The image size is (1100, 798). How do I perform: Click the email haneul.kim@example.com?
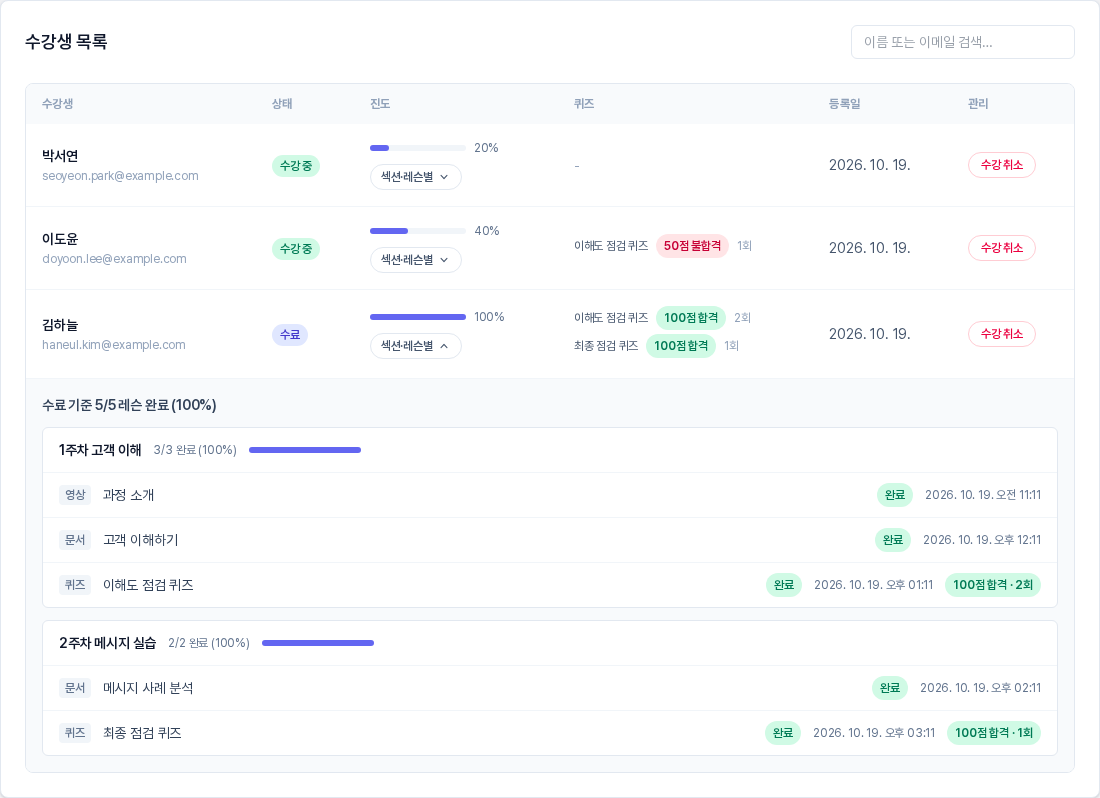tap(114, 345)
